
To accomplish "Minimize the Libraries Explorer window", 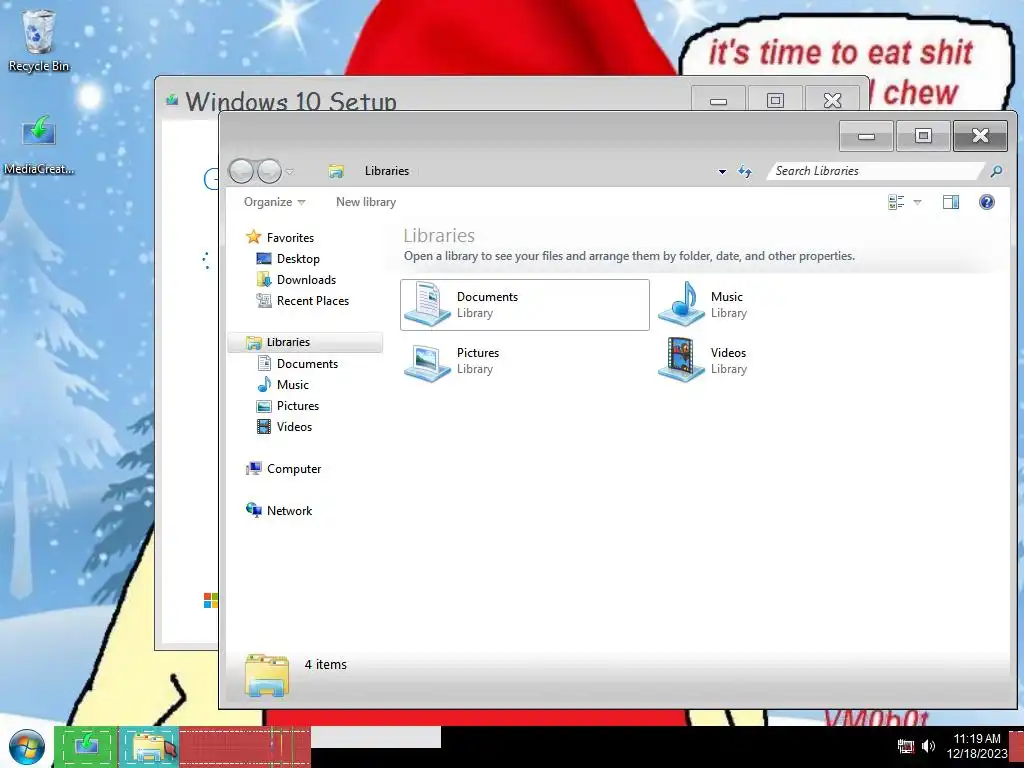I will click(866, 136).
